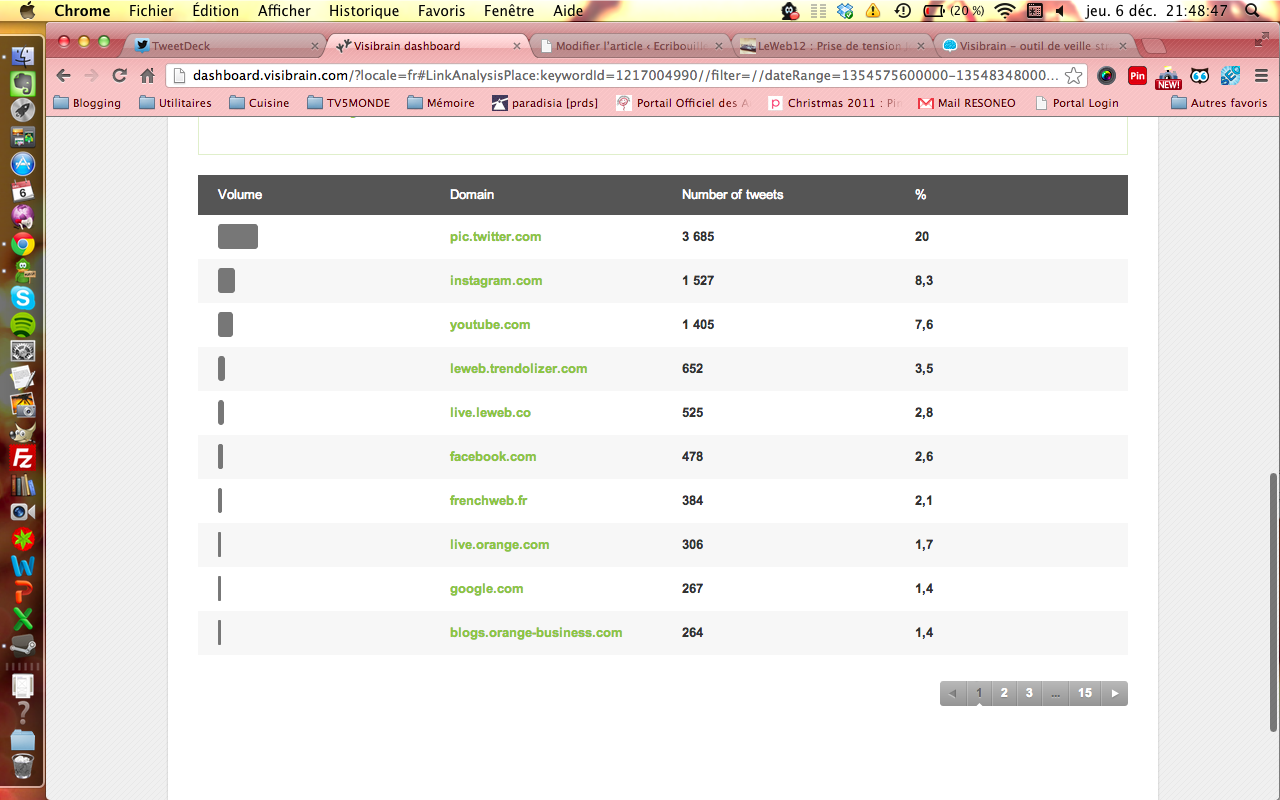This screenshot has height=800, width=1280.
Task: Go back with the browser back arrow
Action: coord(63,75)
